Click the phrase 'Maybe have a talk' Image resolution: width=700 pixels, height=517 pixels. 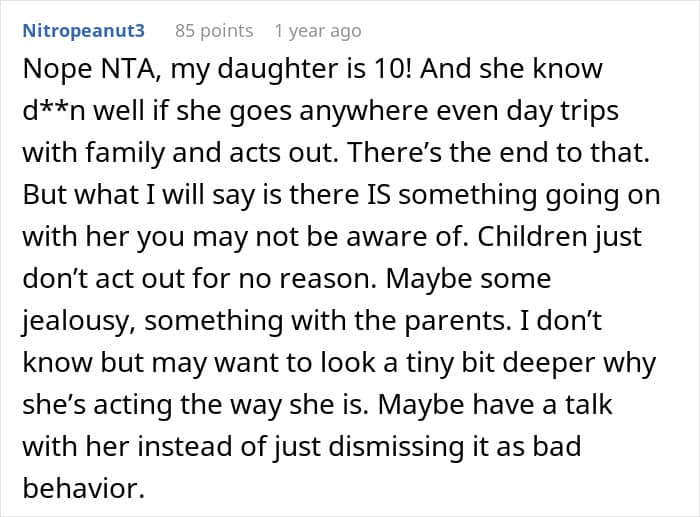tap(495, 404)
